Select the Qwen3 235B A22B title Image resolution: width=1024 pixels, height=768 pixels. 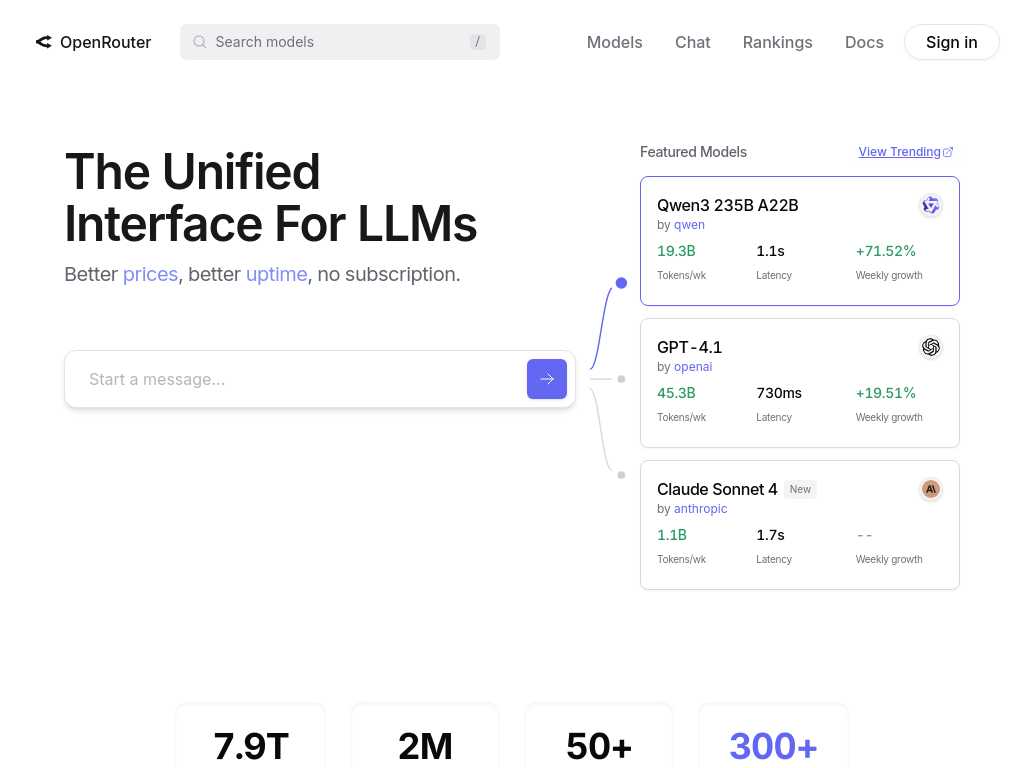tap(728, 205)
